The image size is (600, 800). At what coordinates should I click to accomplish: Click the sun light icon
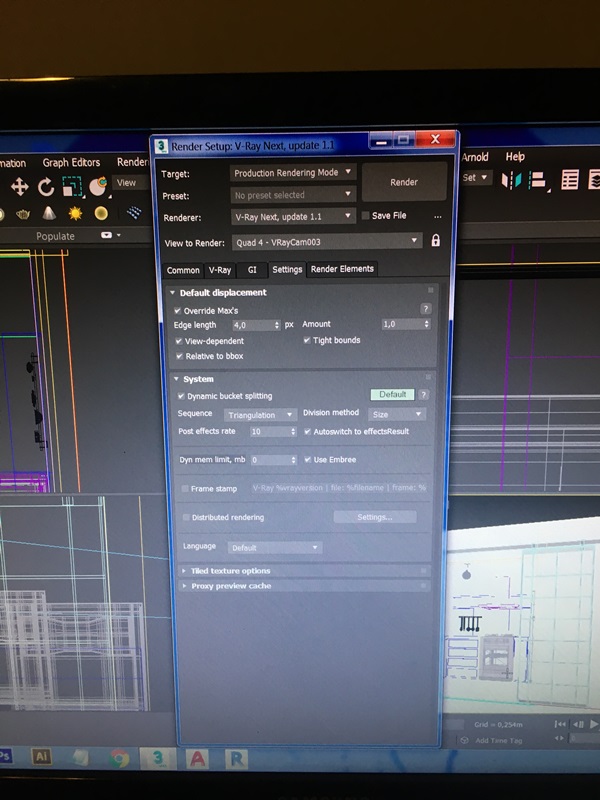click(76, 213)
